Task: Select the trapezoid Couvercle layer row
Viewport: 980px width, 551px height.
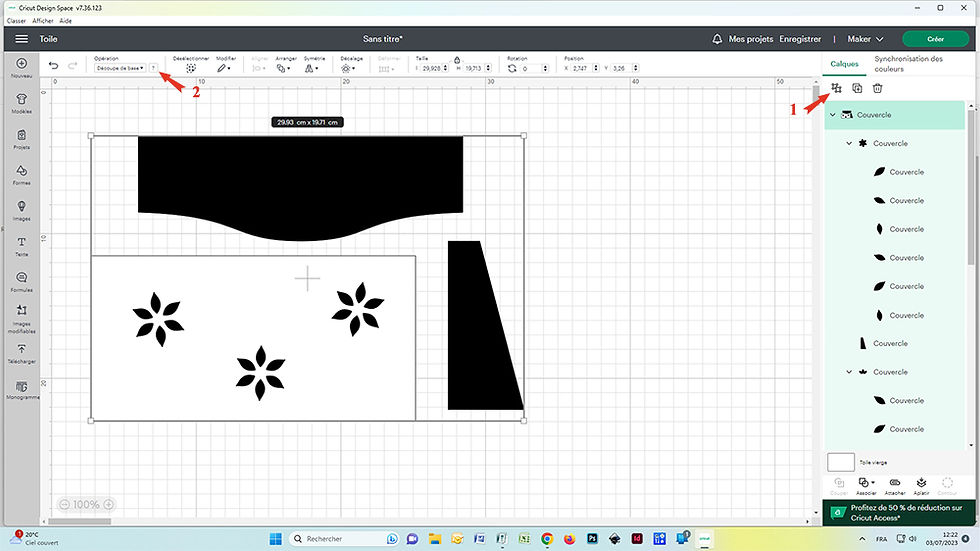Action: click(894, 344)
